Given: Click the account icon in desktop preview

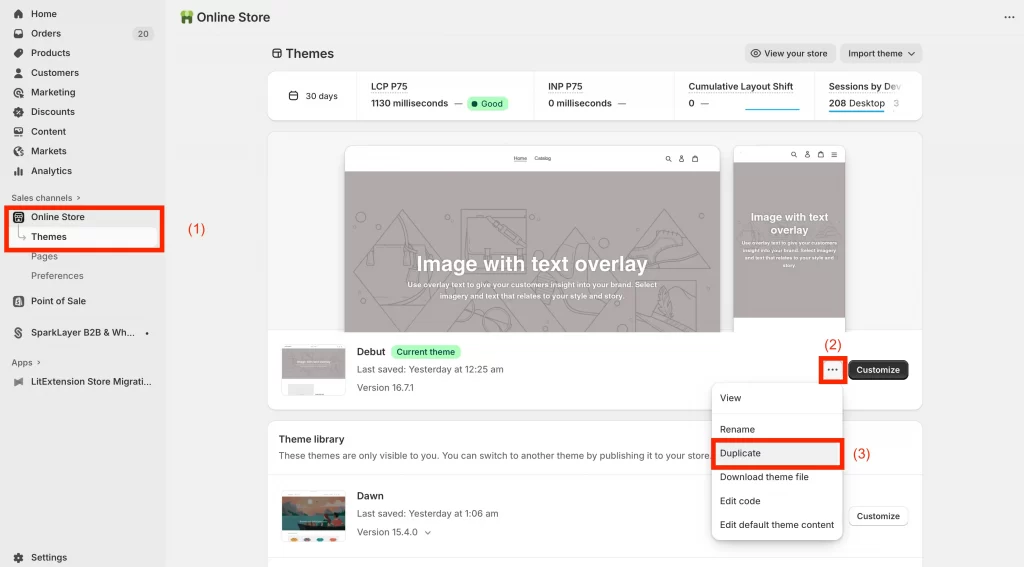Looking at the screenshot, I should 681,159.
